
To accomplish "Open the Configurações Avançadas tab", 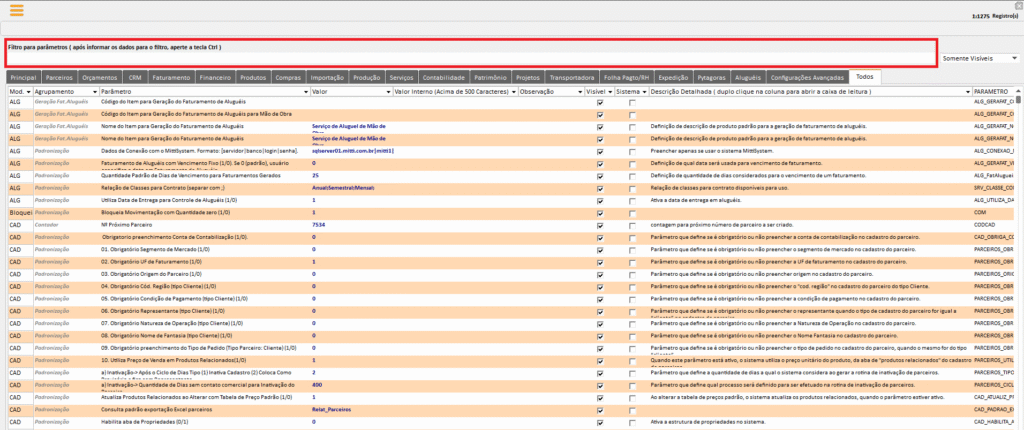I will click(807, 77).
